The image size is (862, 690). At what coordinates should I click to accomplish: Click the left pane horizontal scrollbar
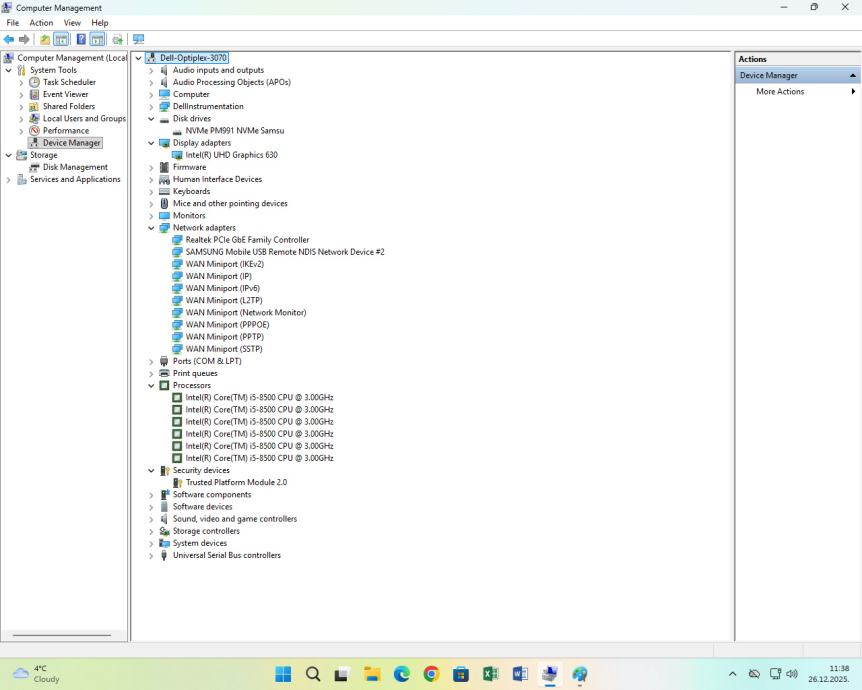62,635
